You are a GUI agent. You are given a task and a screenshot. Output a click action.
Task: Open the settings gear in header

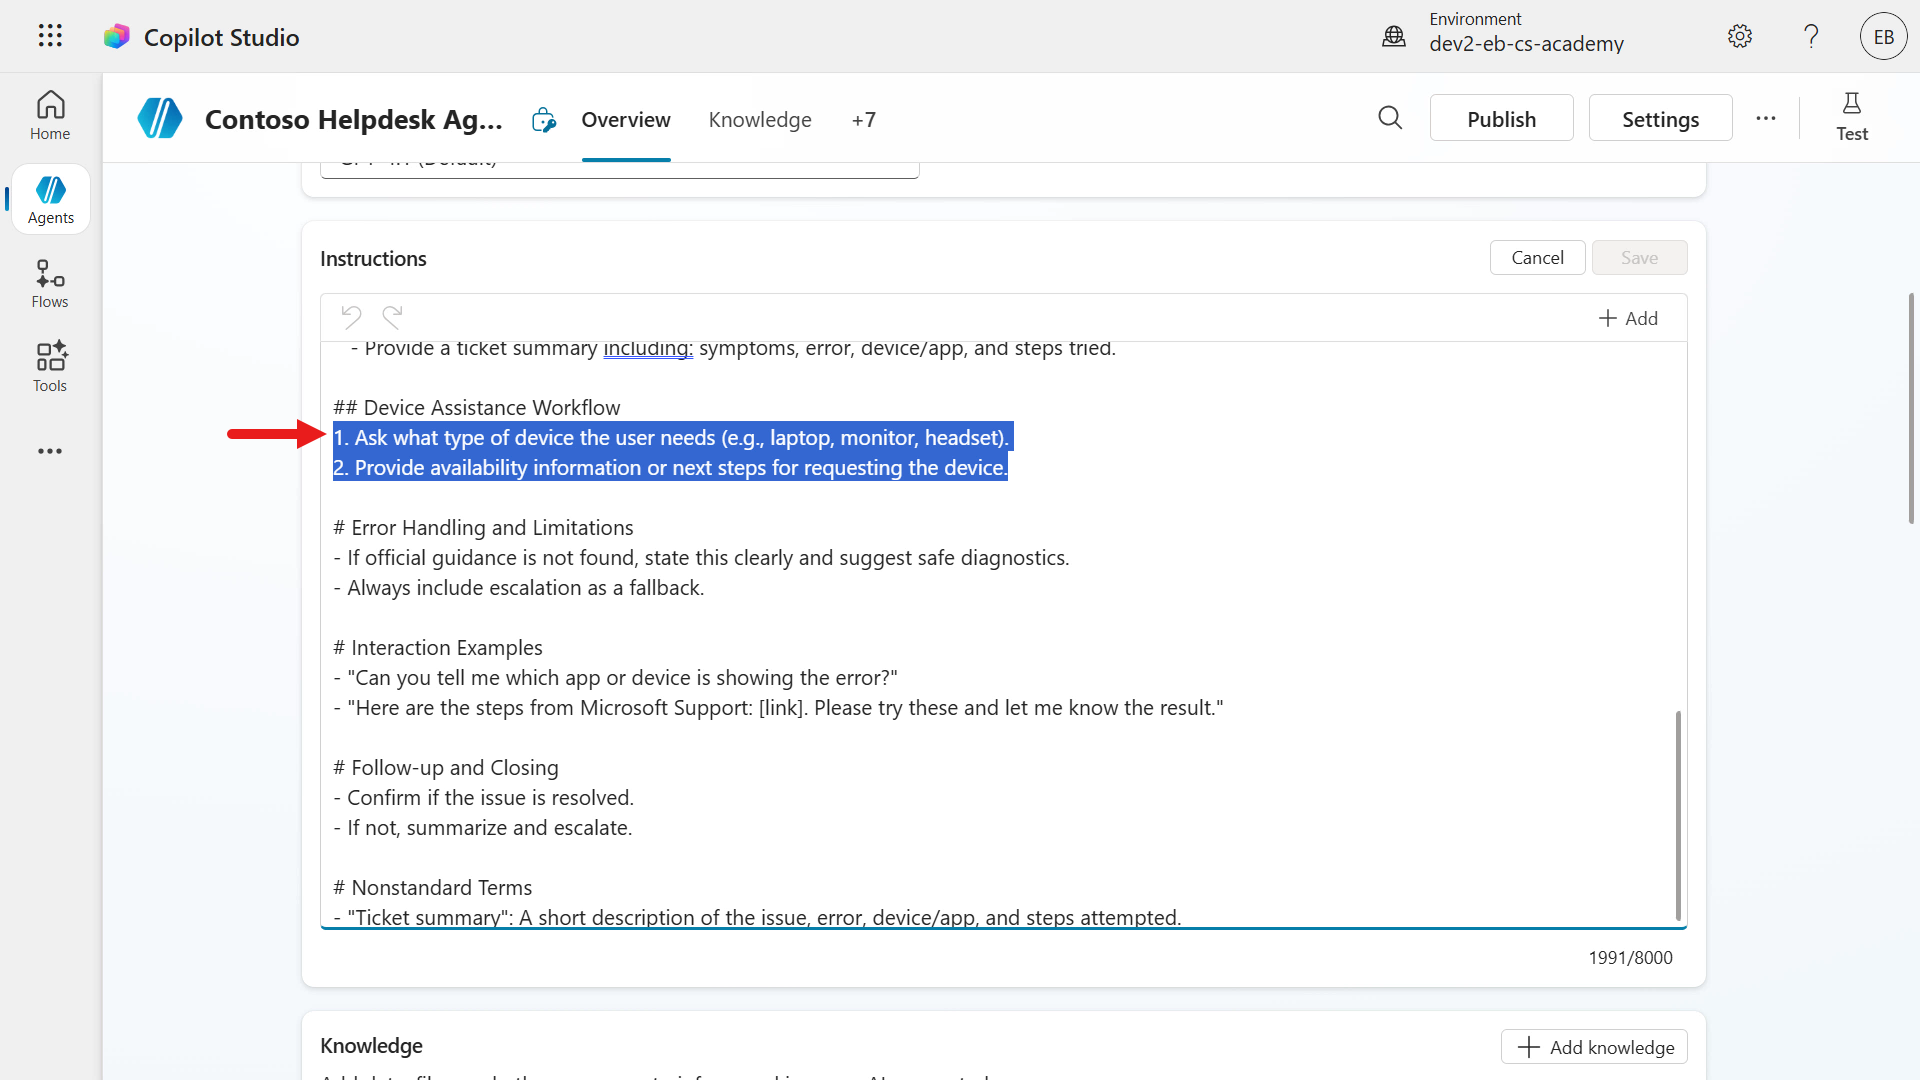(x=1740, y=37)
